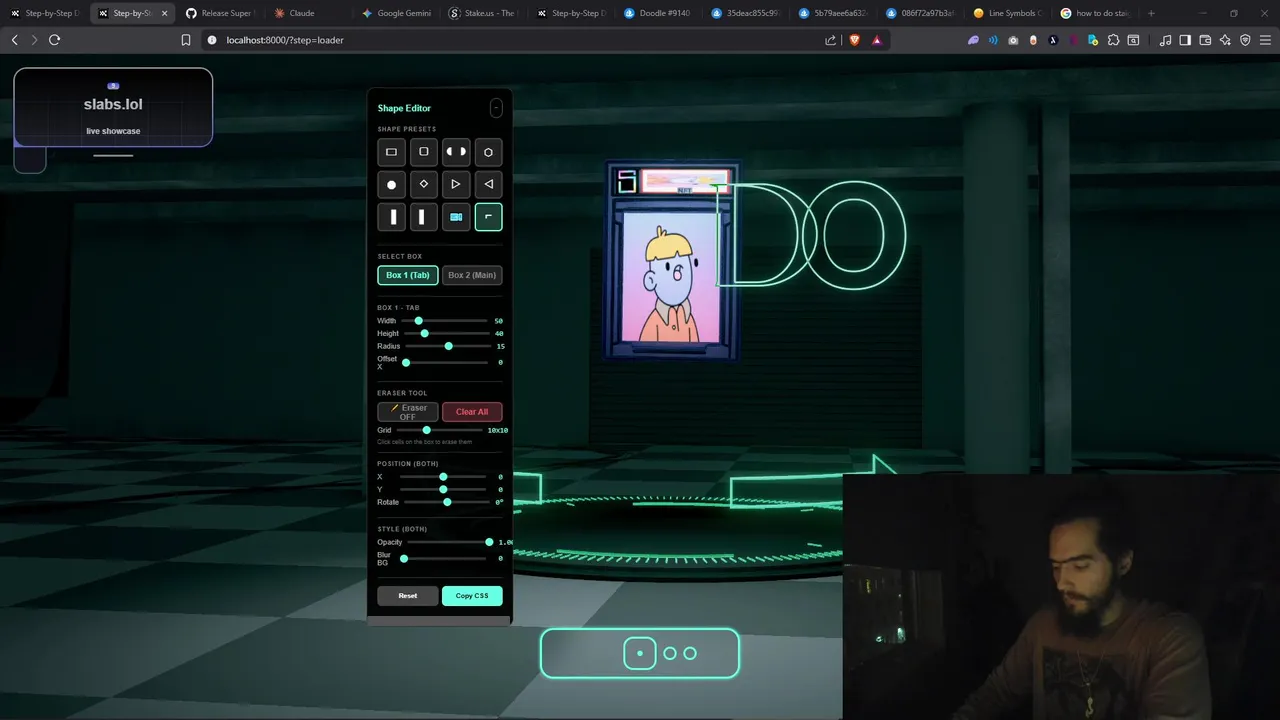The height and width of the screenshot is (720, 1280).
Task: Open the share page icon
Action: click(830, 40)
